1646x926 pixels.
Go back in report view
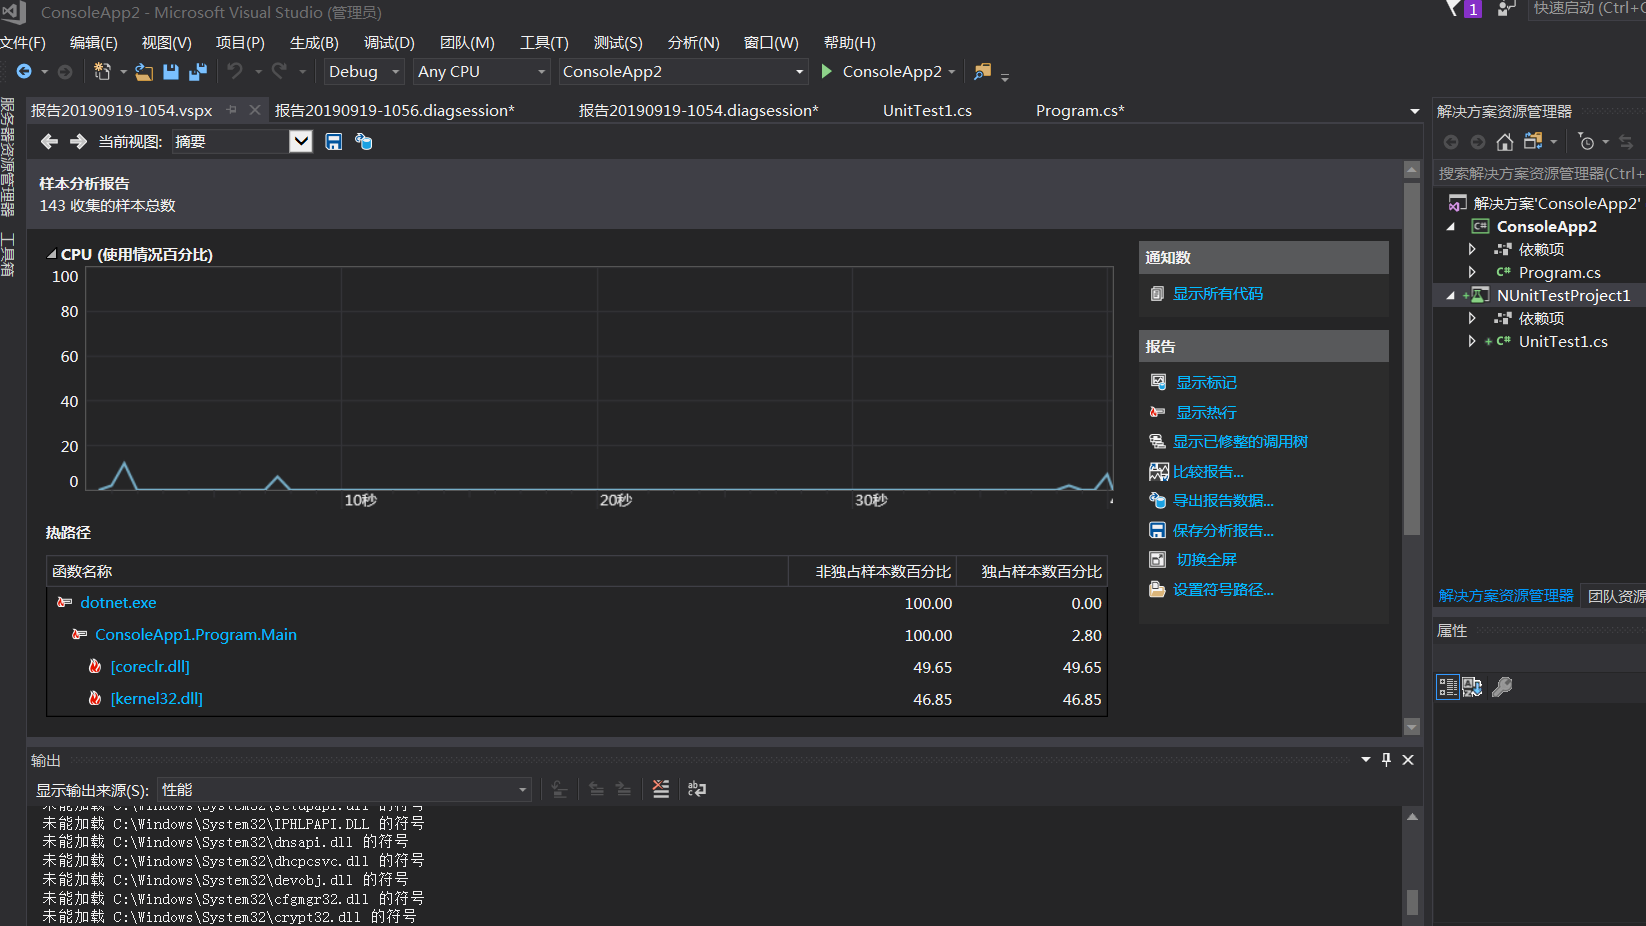click(x=49, y=142)
